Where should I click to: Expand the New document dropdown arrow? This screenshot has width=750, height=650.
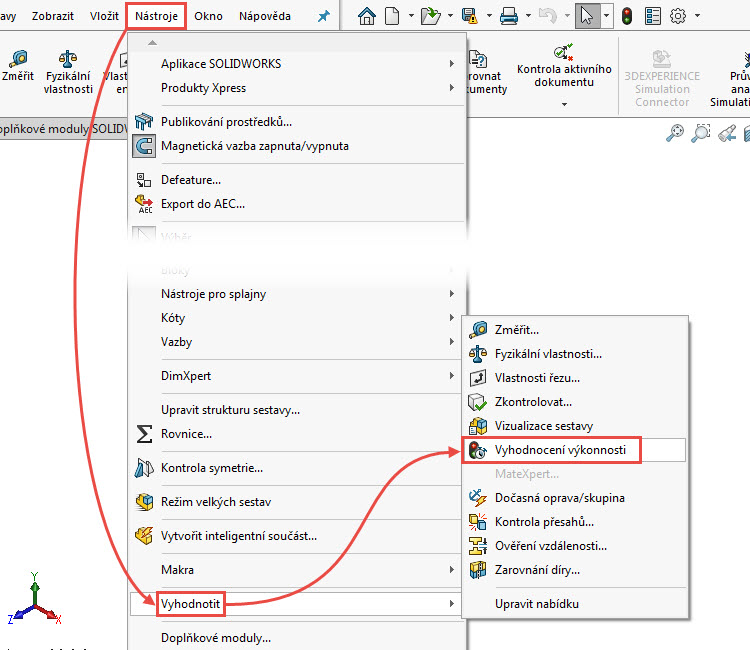point(411,16)
